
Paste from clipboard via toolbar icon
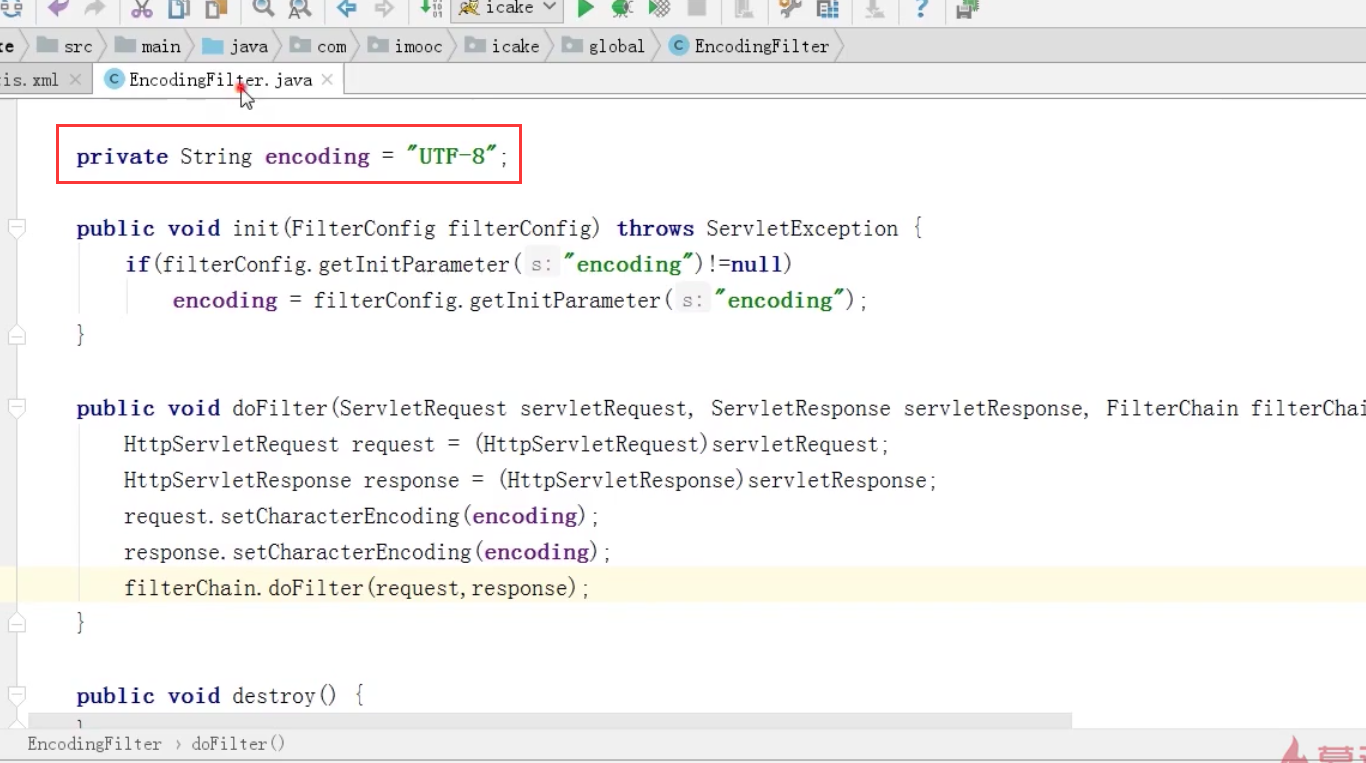tap(215, 9)
